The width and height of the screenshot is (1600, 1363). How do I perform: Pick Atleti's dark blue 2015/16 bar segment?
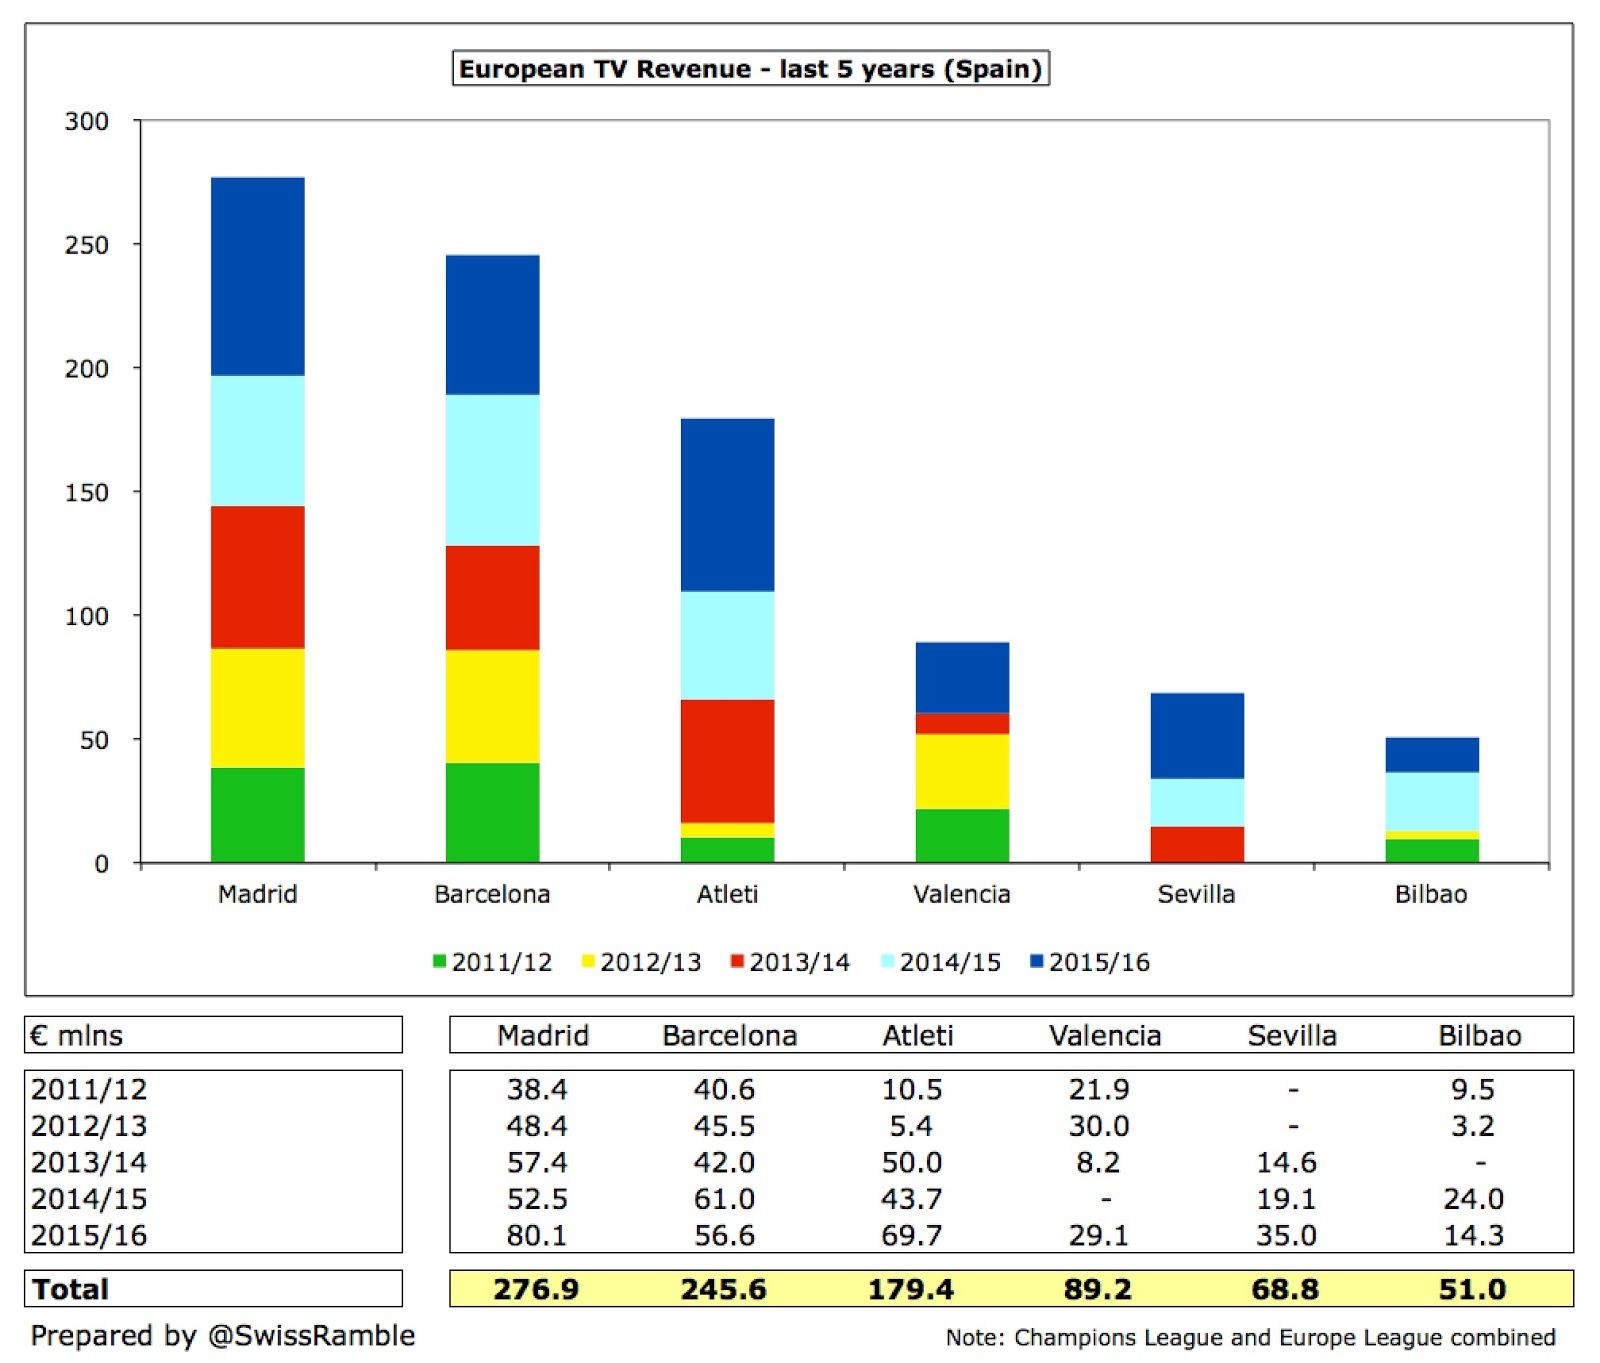pyautogui.click(x=728, y=505)
